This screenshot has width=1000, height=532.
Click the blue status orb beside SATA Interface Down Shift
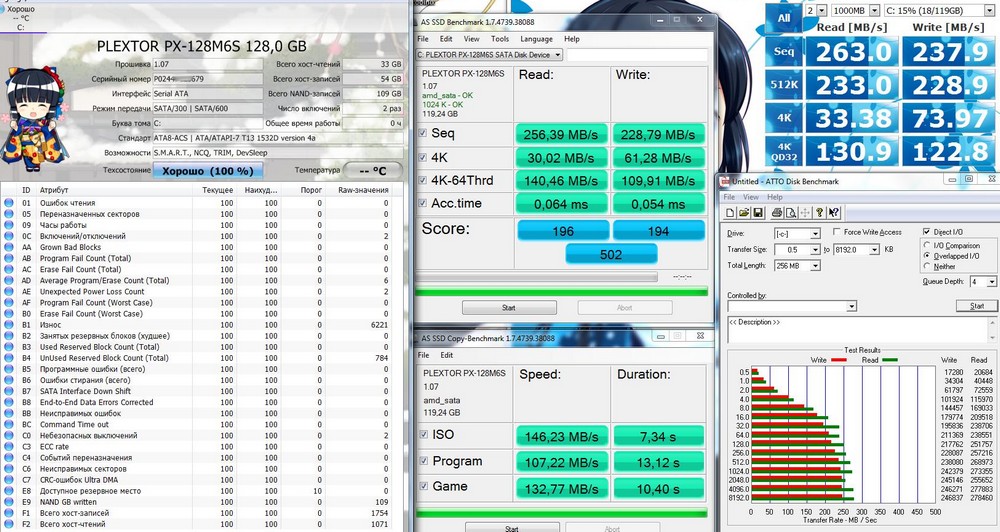pyautogui.click(x=9, y=391)
